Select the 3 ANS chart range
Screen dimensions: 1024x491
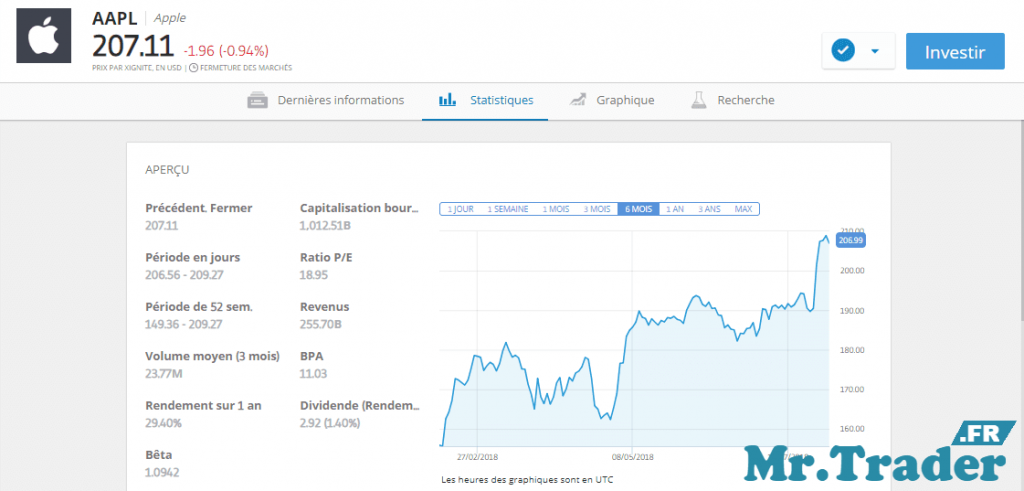pos(709,209)
